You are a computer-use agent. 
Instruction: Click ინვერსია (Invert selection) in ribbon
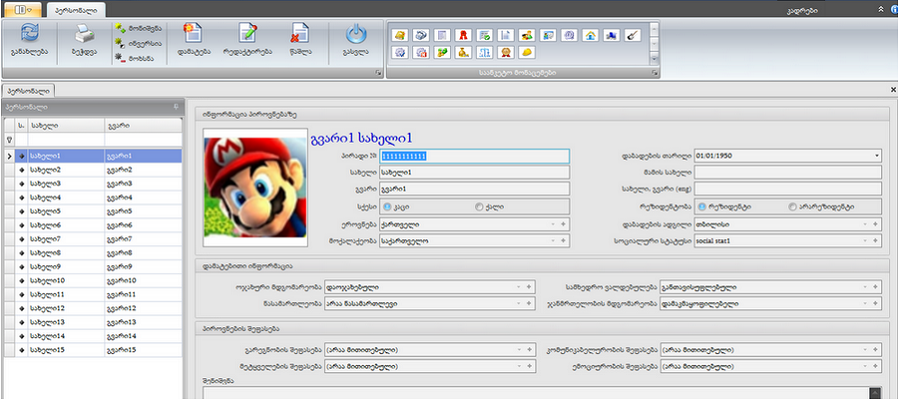point(133,44)
